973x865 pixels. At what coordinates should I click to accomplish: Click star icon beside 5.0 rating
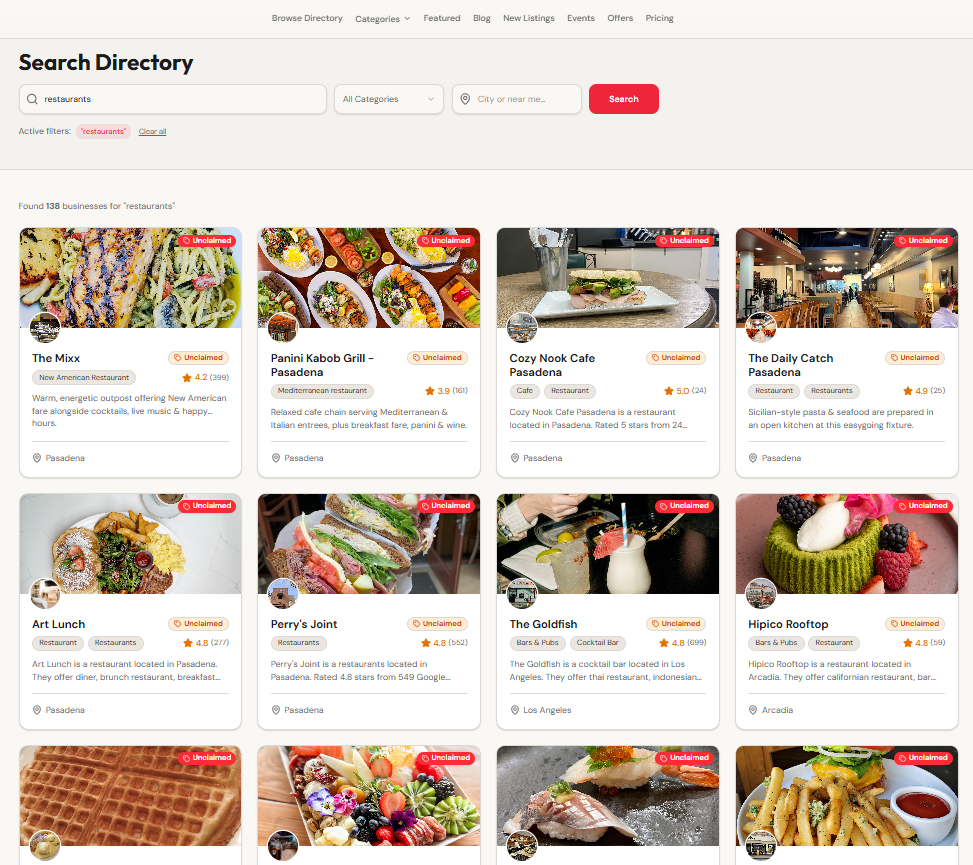coord(668,391)
